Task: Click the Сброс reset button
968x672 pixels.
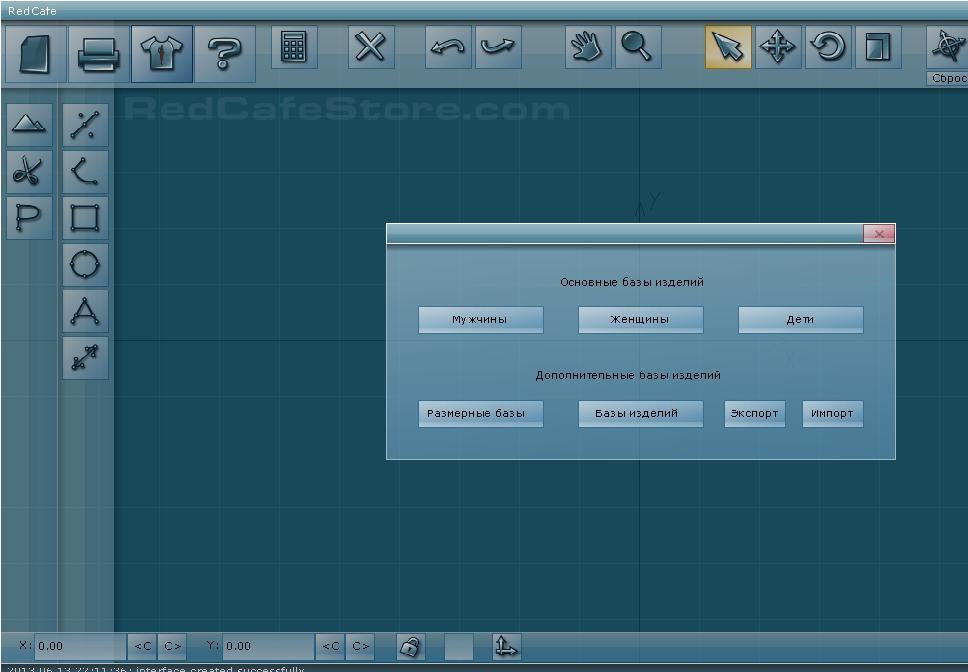Action: tap(948, 78)
